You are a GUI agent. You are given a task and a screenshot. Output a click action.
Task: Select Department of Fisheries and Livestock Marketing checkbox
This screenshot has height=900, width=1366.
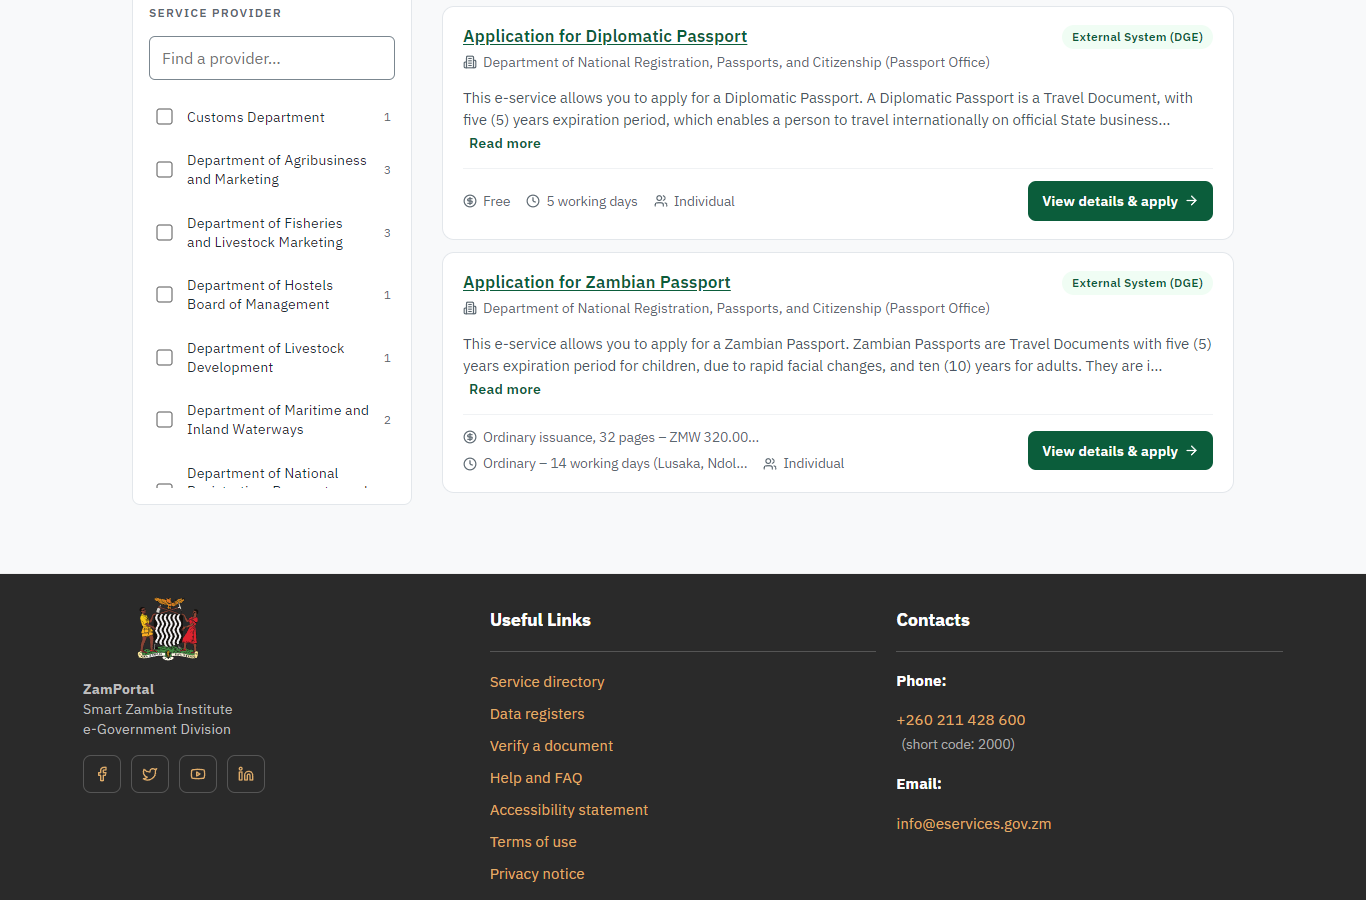coord(165,233)
